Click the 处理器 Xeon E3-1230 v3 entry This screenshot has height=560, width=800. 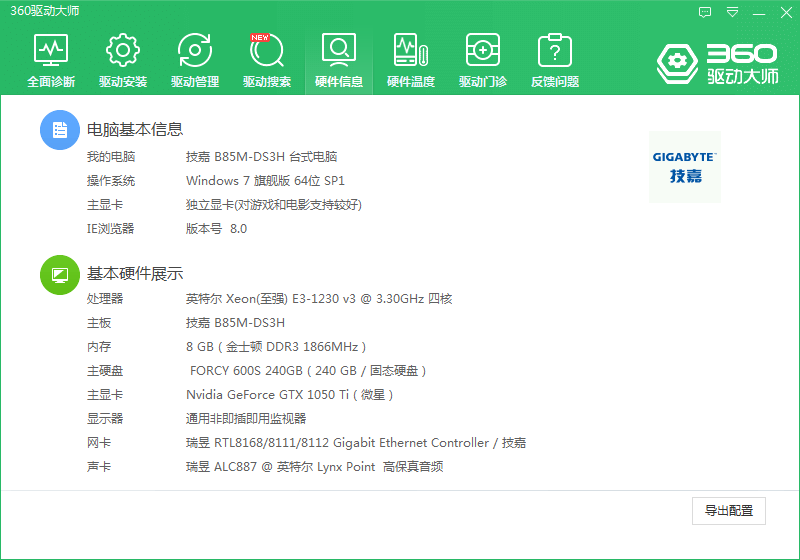pyautogui.click(x=319, y=299)
